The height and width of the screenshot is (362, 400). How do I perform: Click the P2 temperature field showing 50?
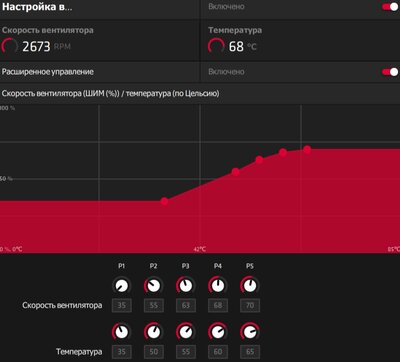[154, 352]
